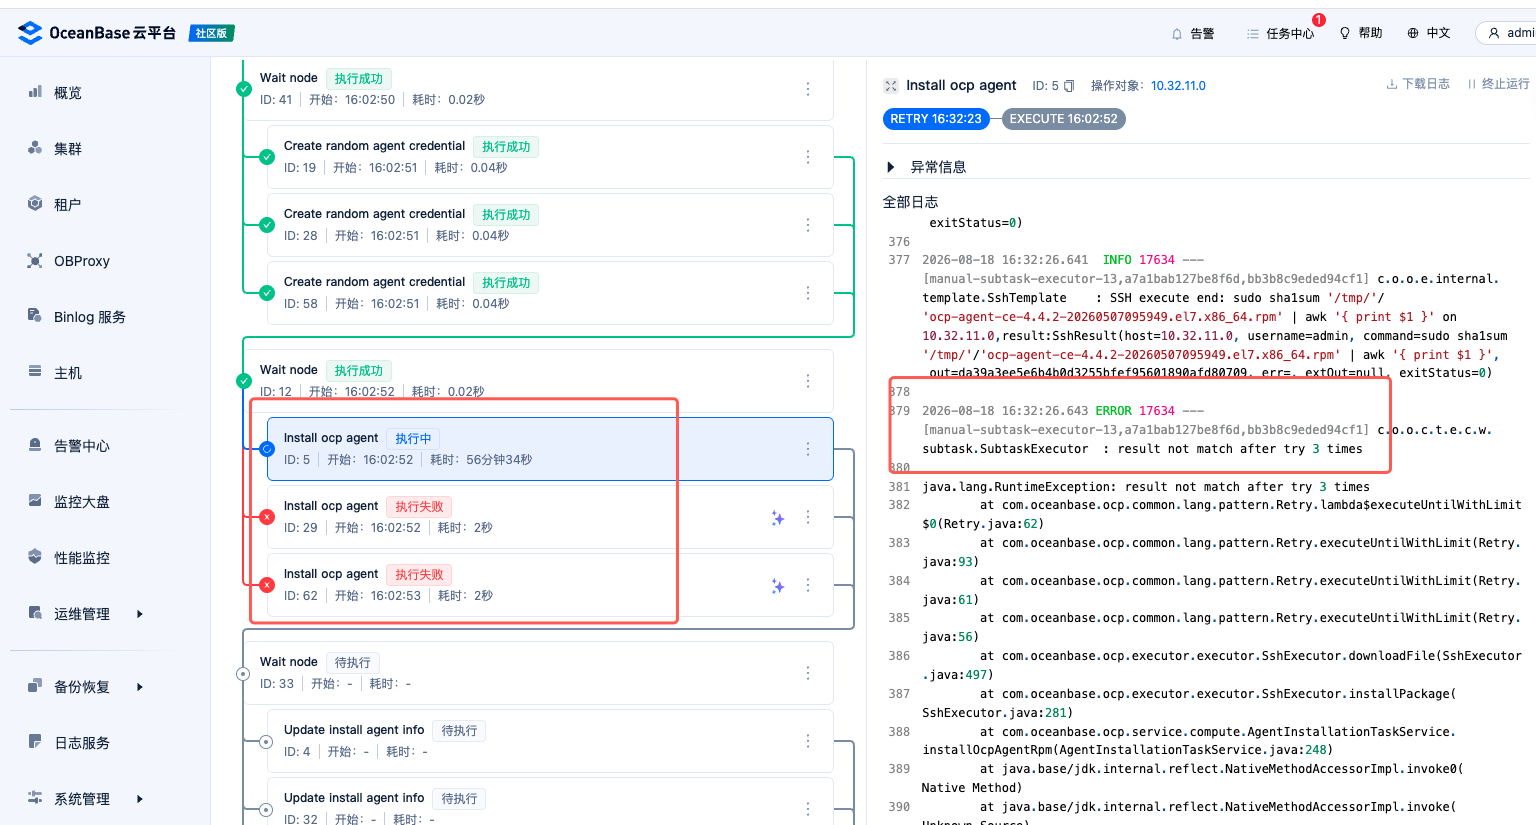Viewport: 1536px width, 825px height.
Task: Expand 系统管理 submenu arrow
Action: [x=139, y=799]
